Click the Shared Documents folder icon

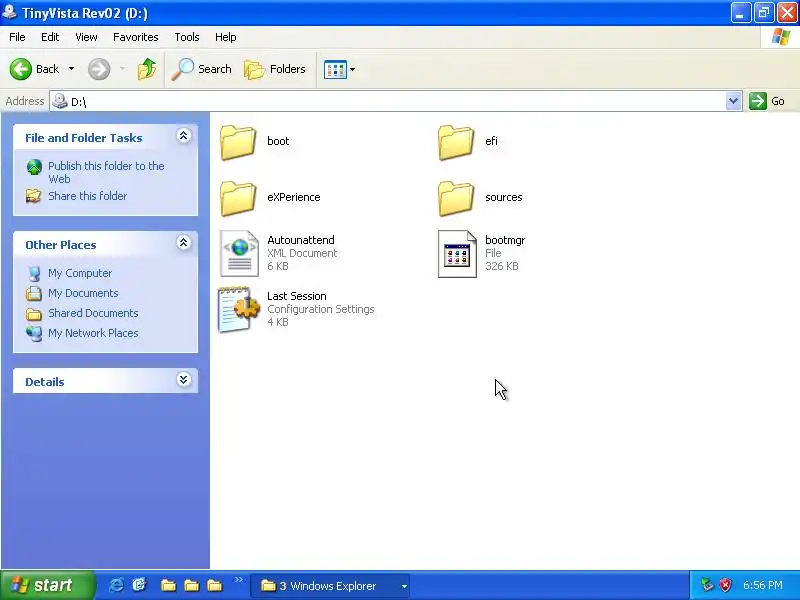click(34, 314)
